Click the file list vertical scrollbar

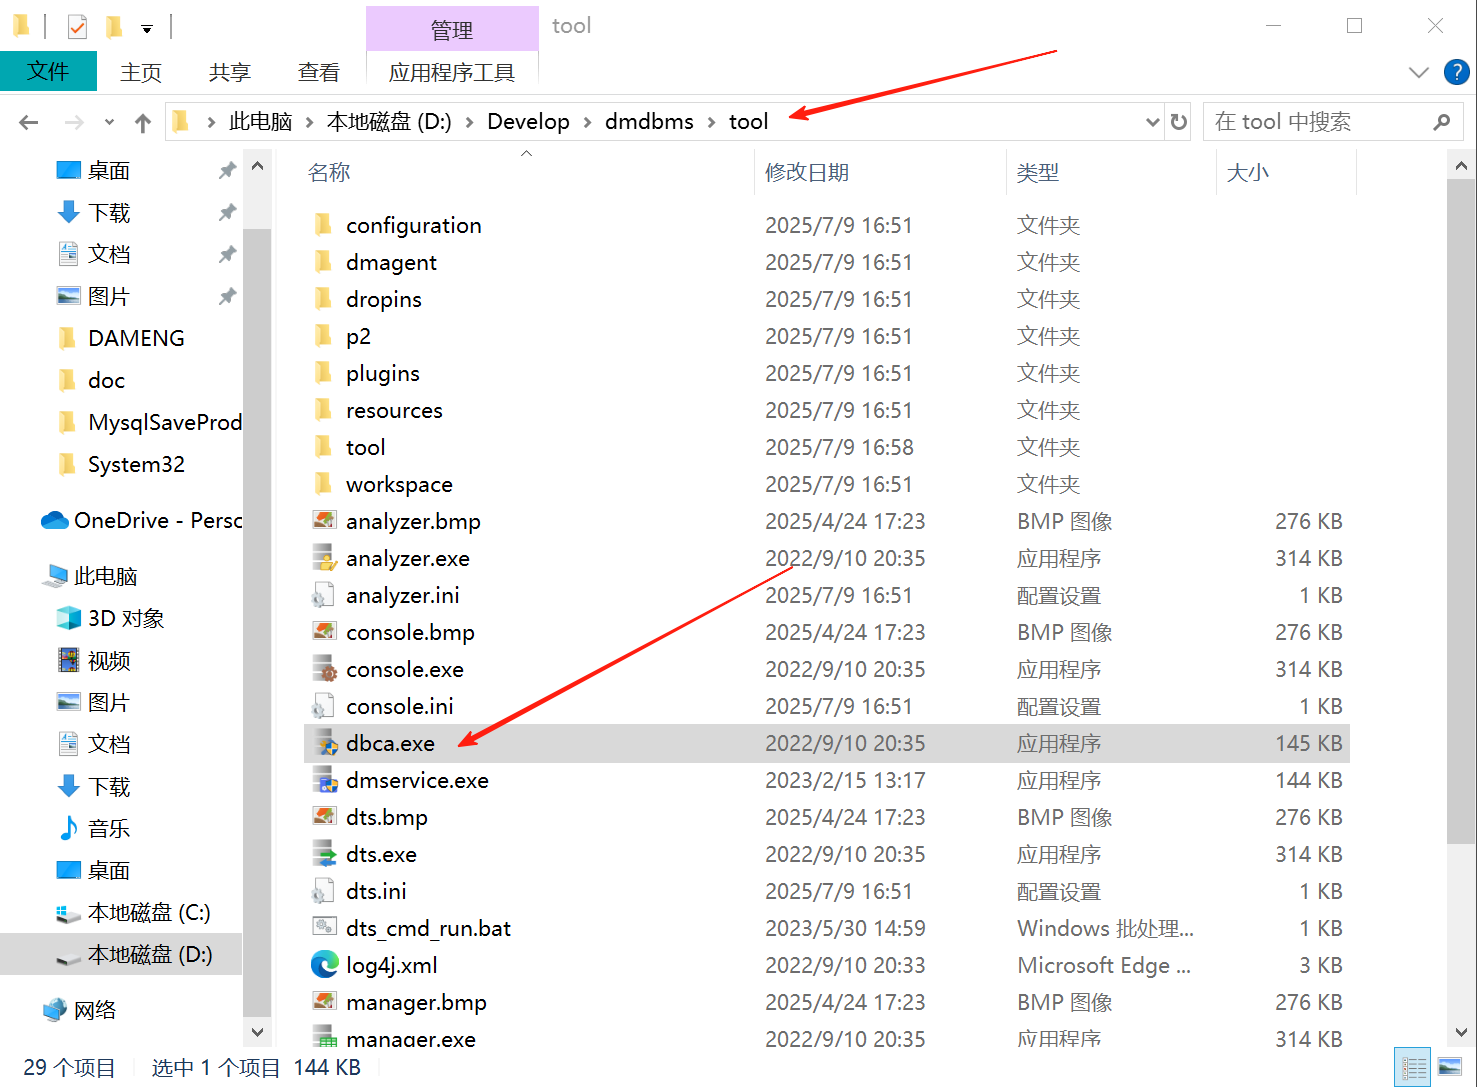1460,512
